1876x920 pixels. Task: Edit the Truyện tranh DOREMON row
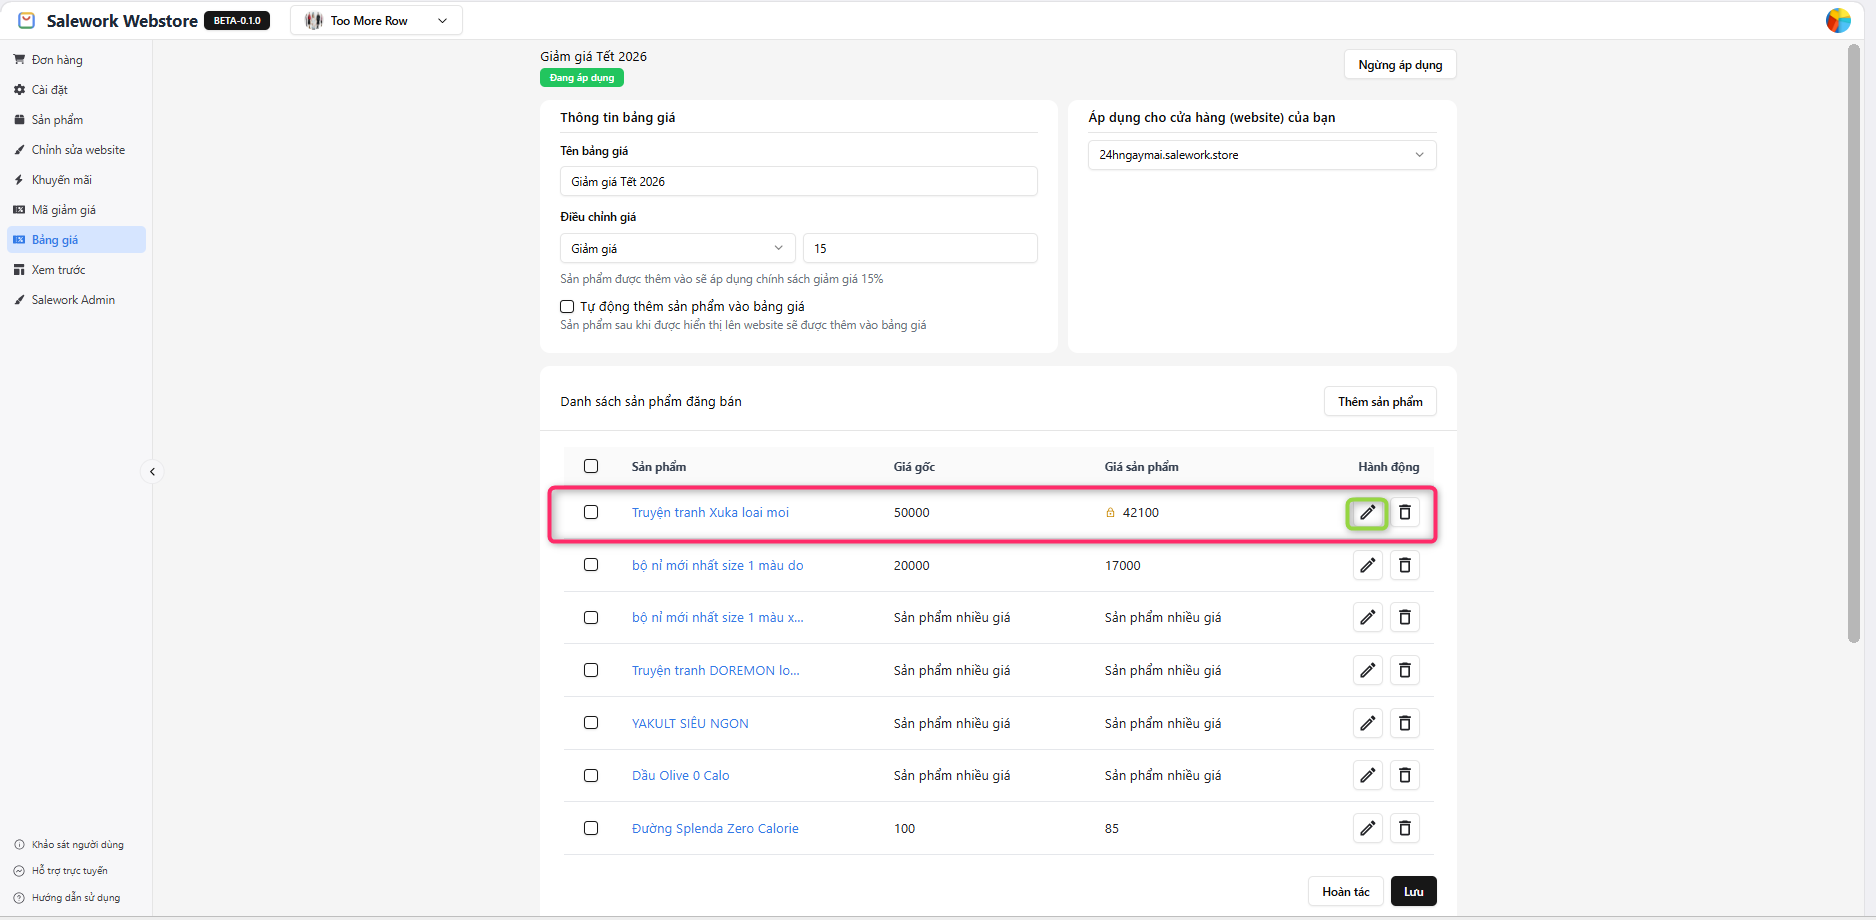click(x=1367, y=670)
